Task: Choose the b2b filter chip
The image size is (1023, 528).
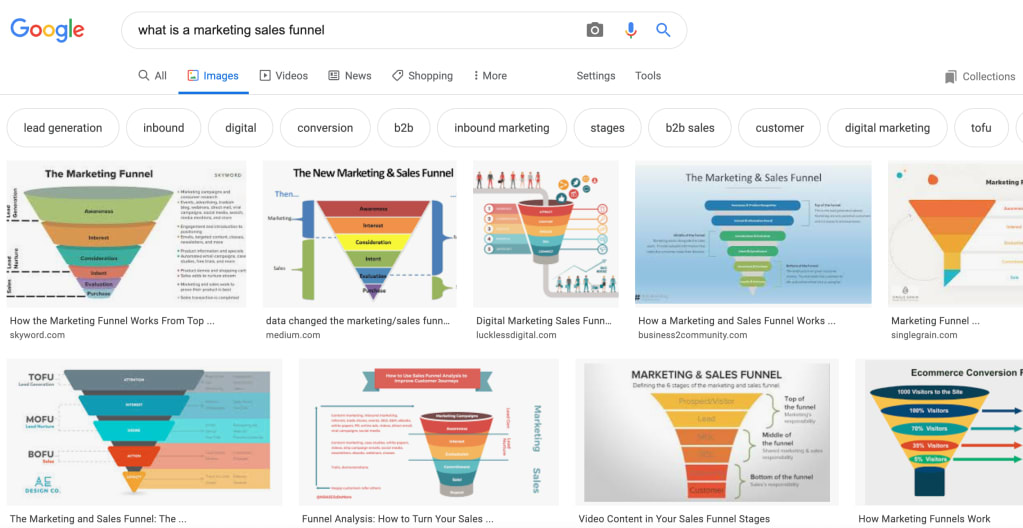Action: point(404,128)
